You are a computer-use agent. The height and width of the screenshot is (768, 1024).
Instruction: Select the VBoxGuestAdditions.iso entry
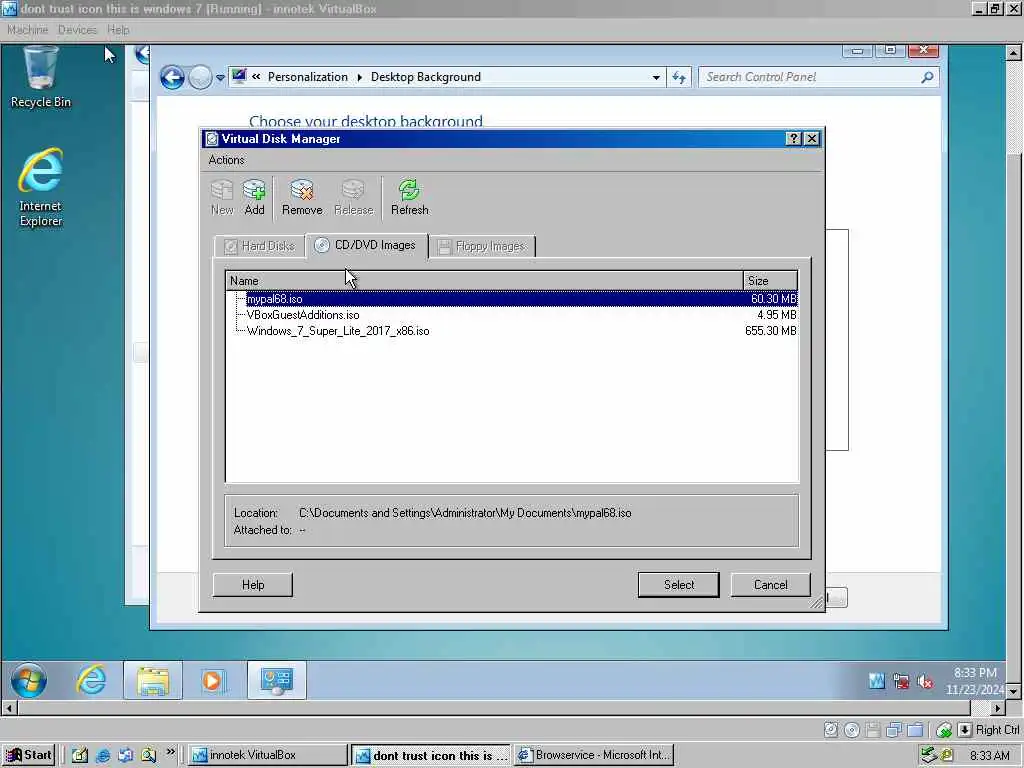click(x=512, y=315)
